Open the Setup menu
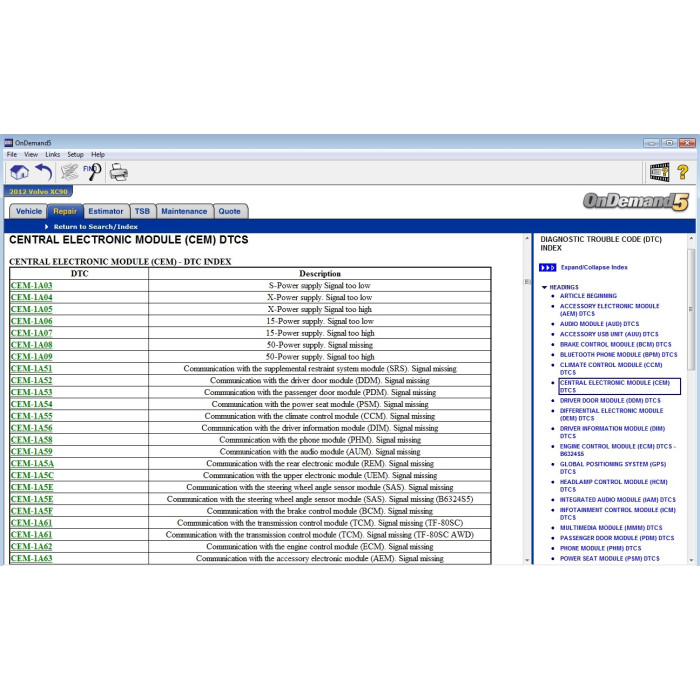The height and width of the screenshot is (700, 700). [75, 154]
